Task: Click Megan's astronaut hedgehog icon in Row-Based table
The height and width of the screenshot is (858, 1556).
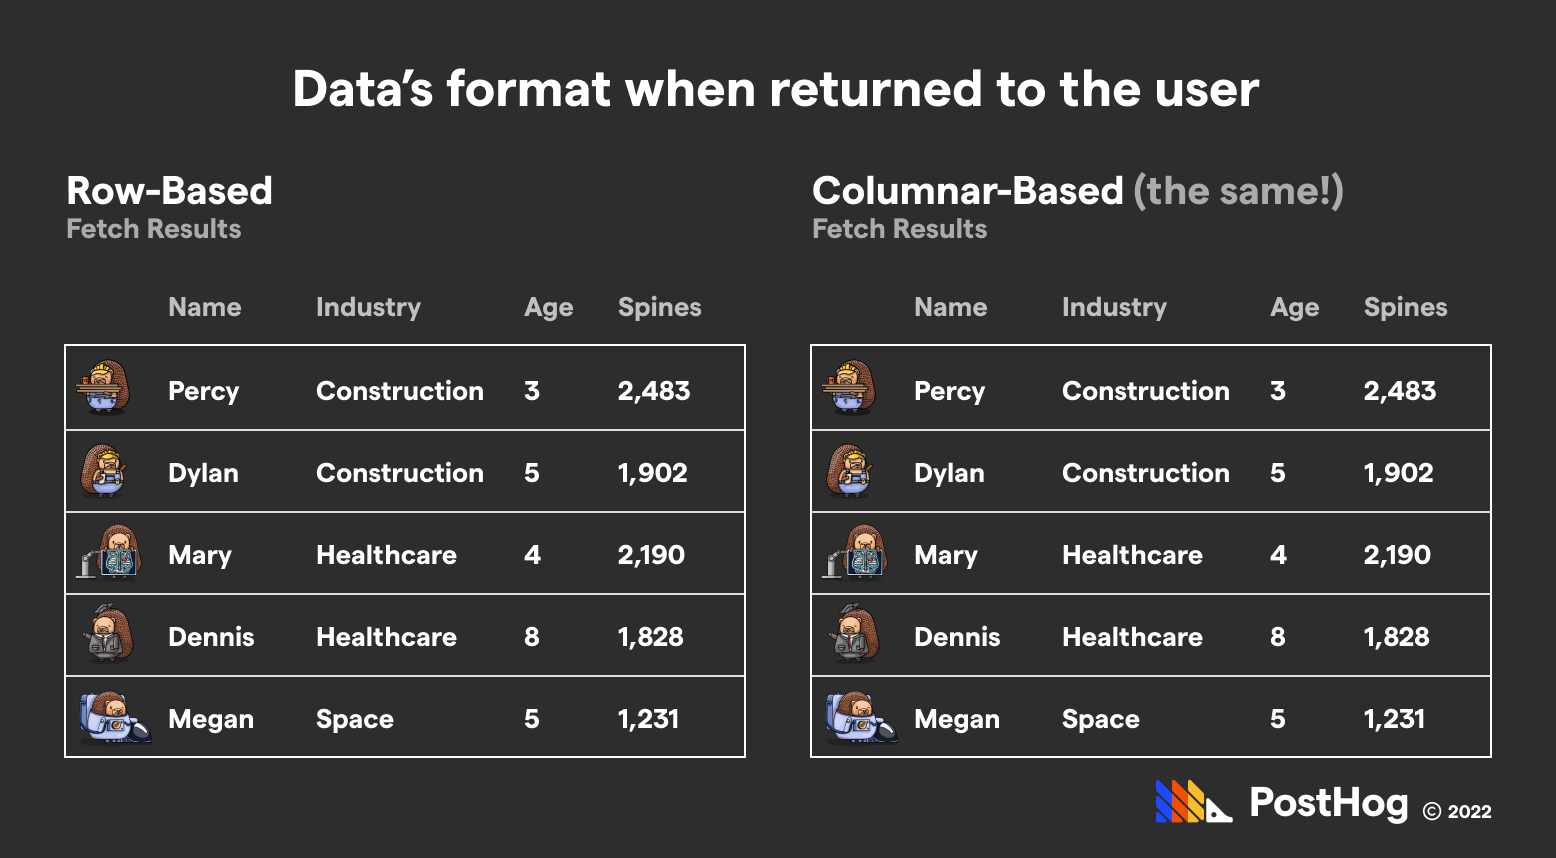Action: [x=113, y=717]
